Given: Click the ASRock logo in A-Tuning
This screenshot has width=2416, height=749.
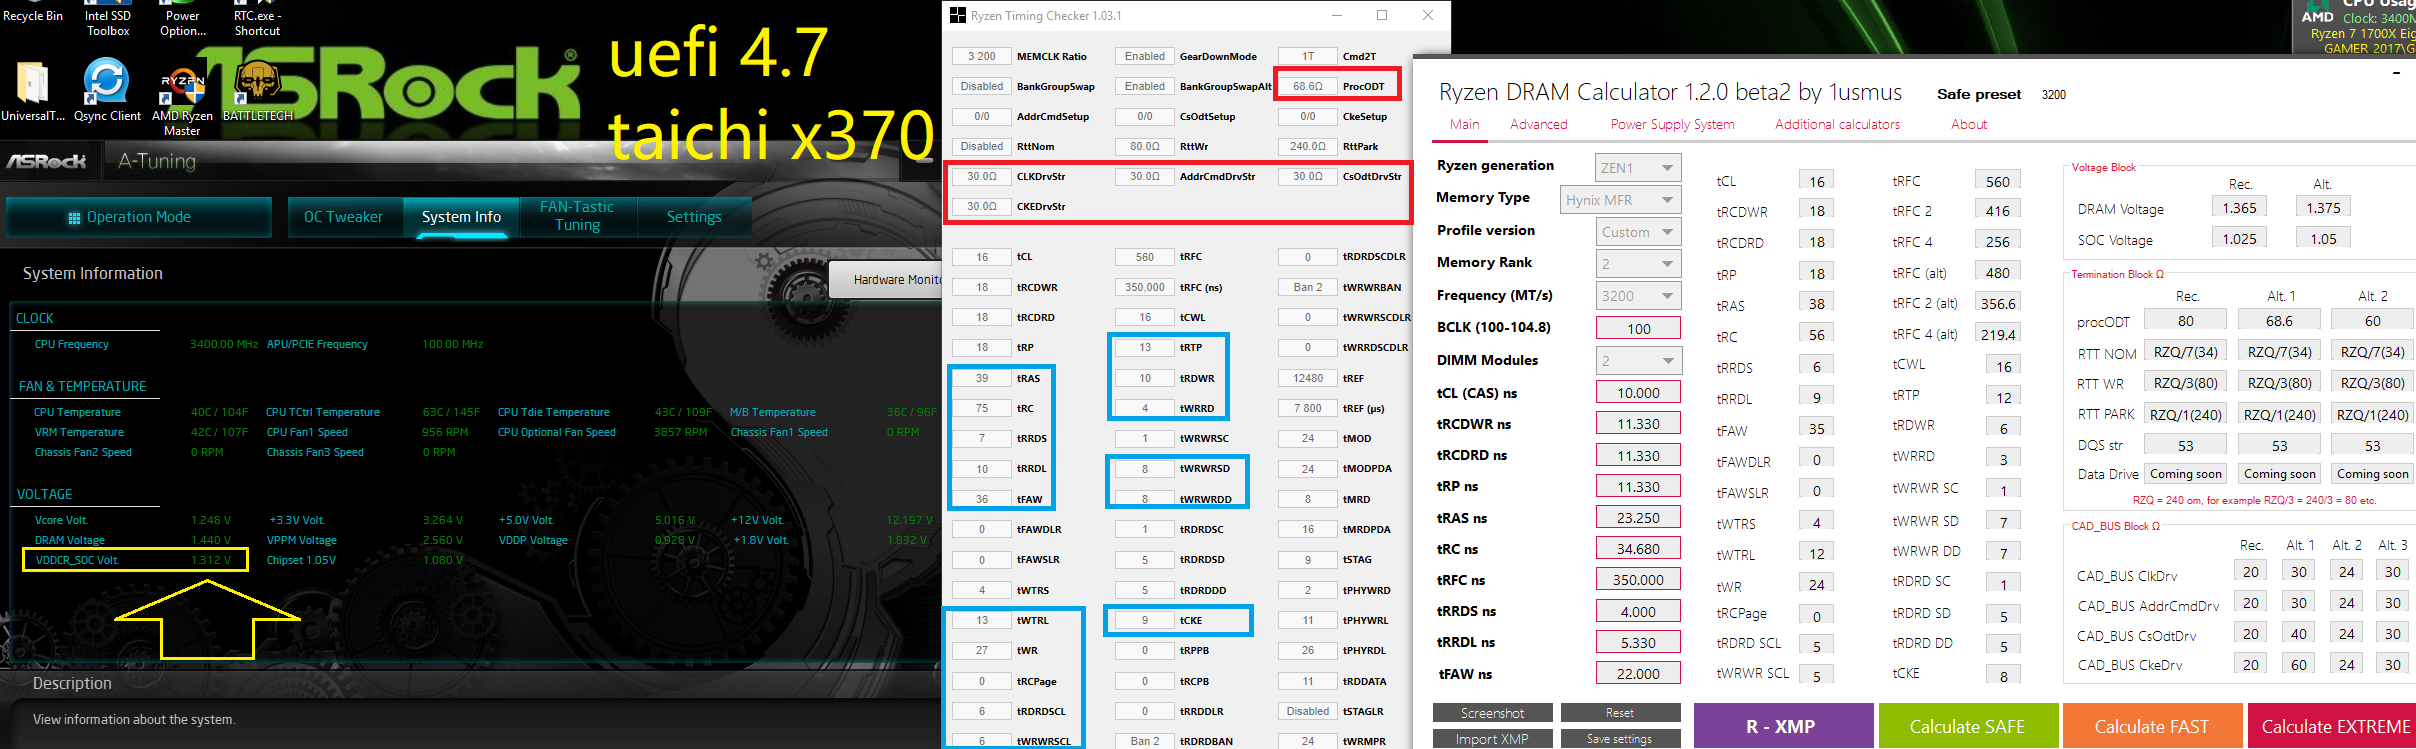Looking at the screenshot, I should 46,161.
